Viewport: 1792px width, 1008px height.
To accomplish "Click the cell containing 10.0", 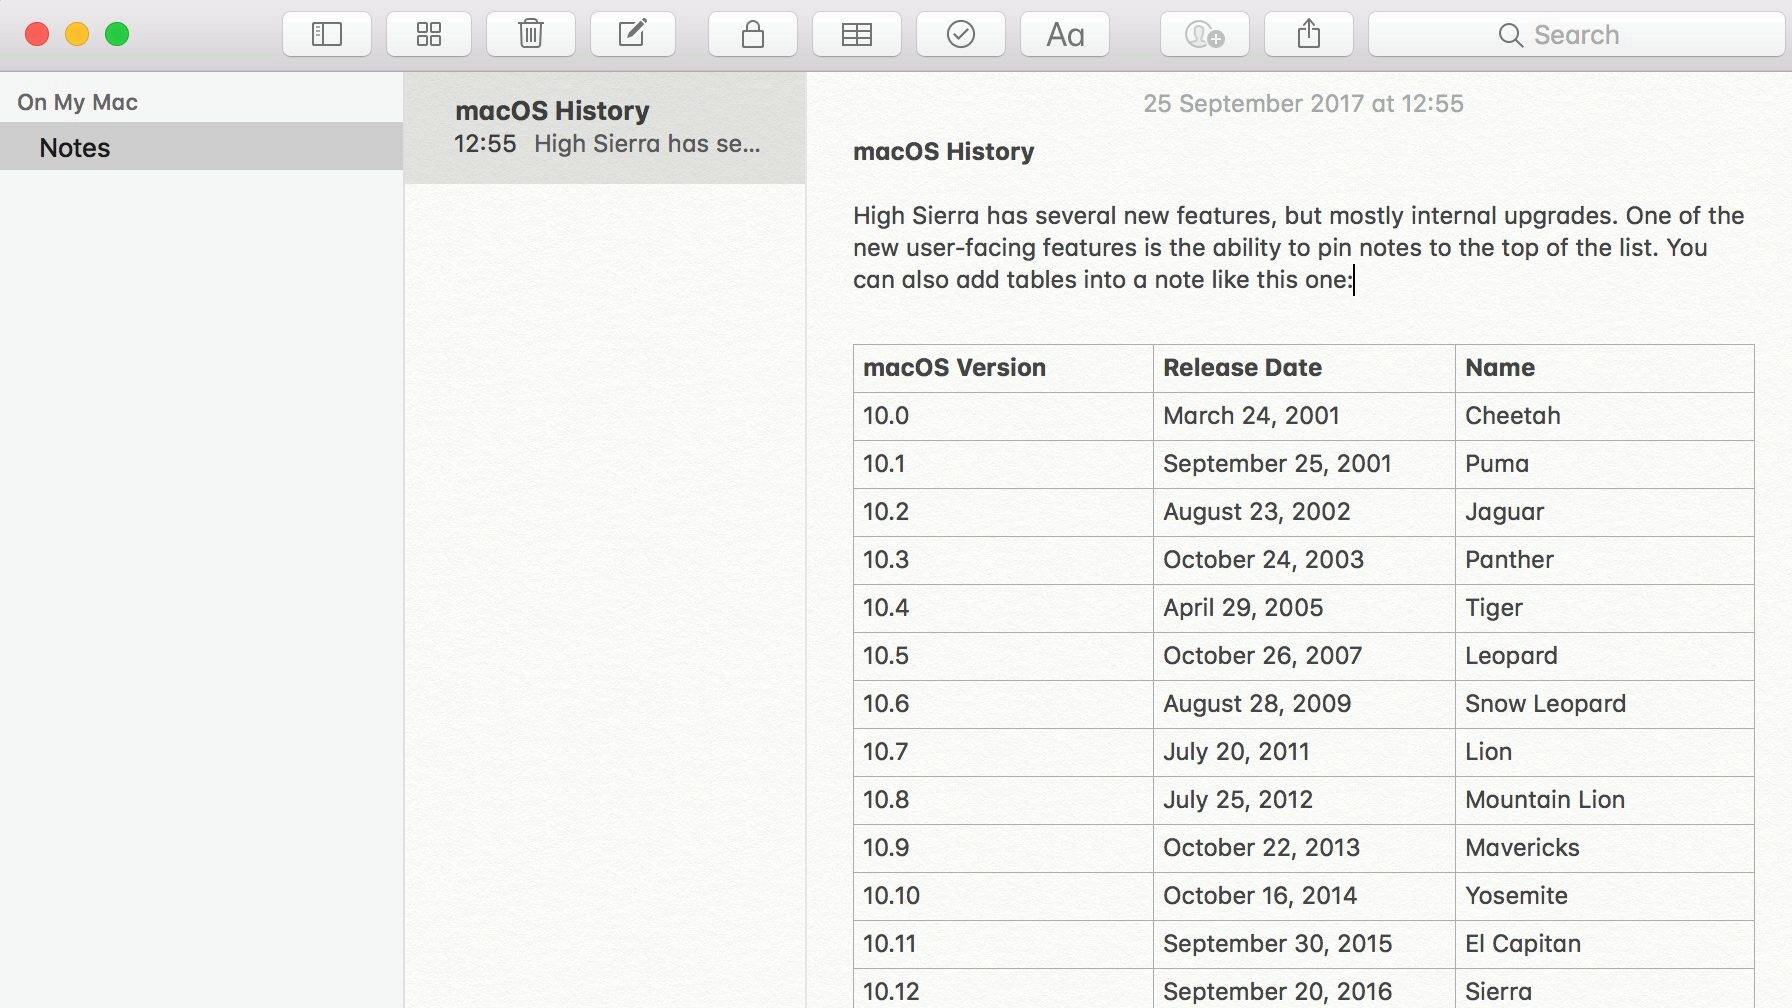I will [x=1003, y=416].
